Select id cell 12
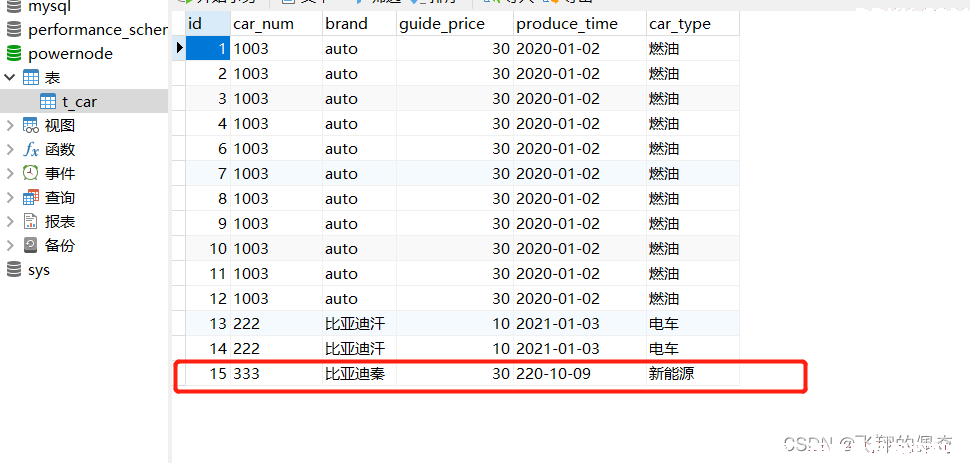The height and width of the screenshot is (463, 970). (x=208, y=298)
